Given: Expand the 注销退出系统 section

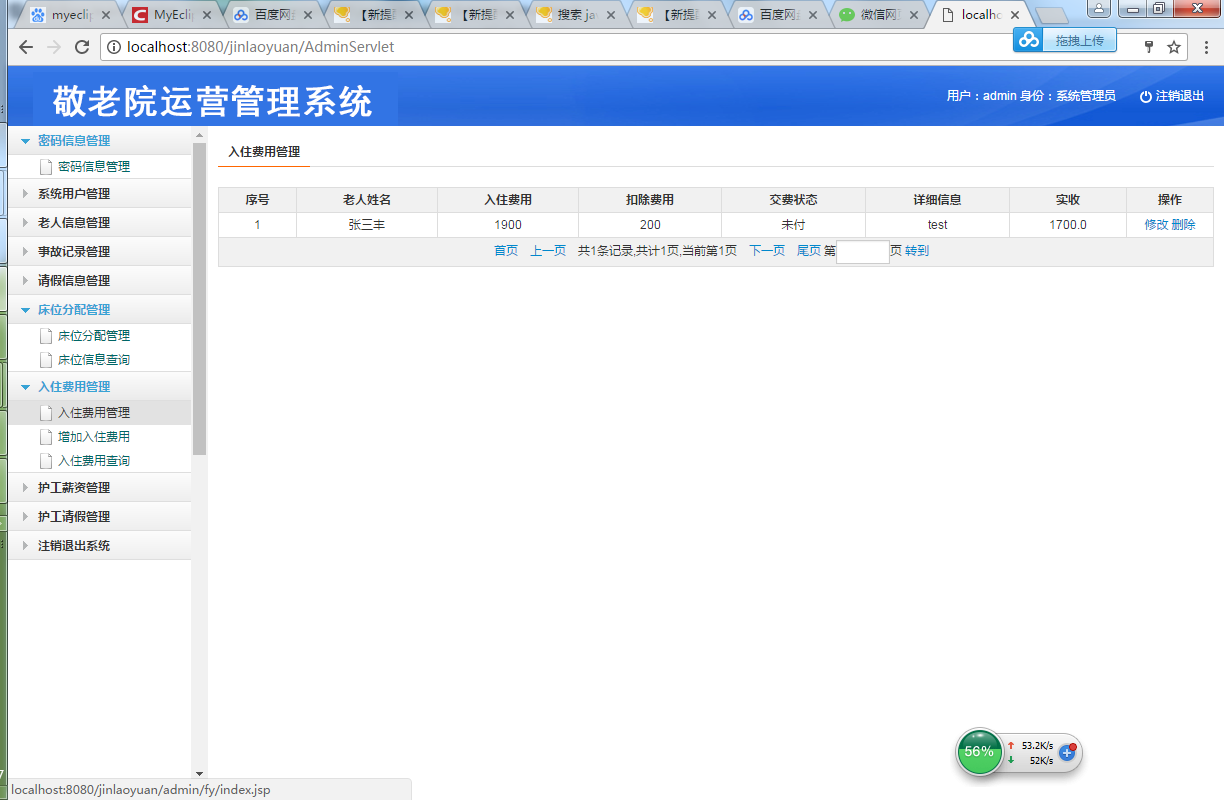Looking at the screenshot, I should [x=26, y=546].
